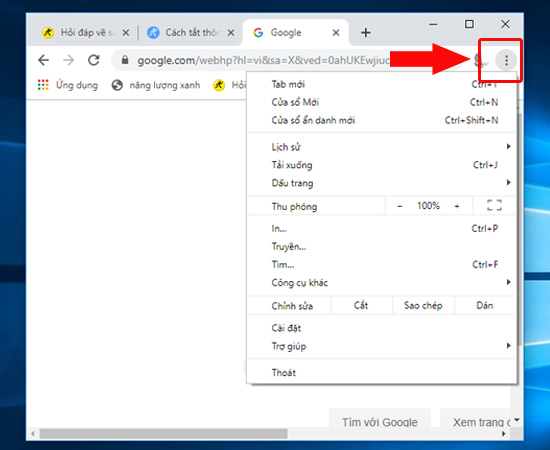Open the Chrome three-dot menu button

pos(506,60)
